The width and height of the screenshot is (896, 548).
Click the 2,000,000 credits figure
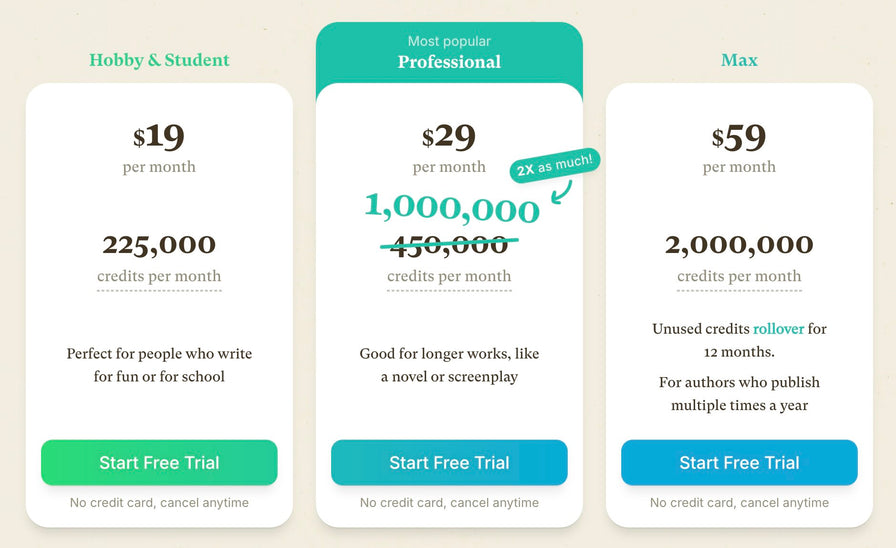[739, 245]
